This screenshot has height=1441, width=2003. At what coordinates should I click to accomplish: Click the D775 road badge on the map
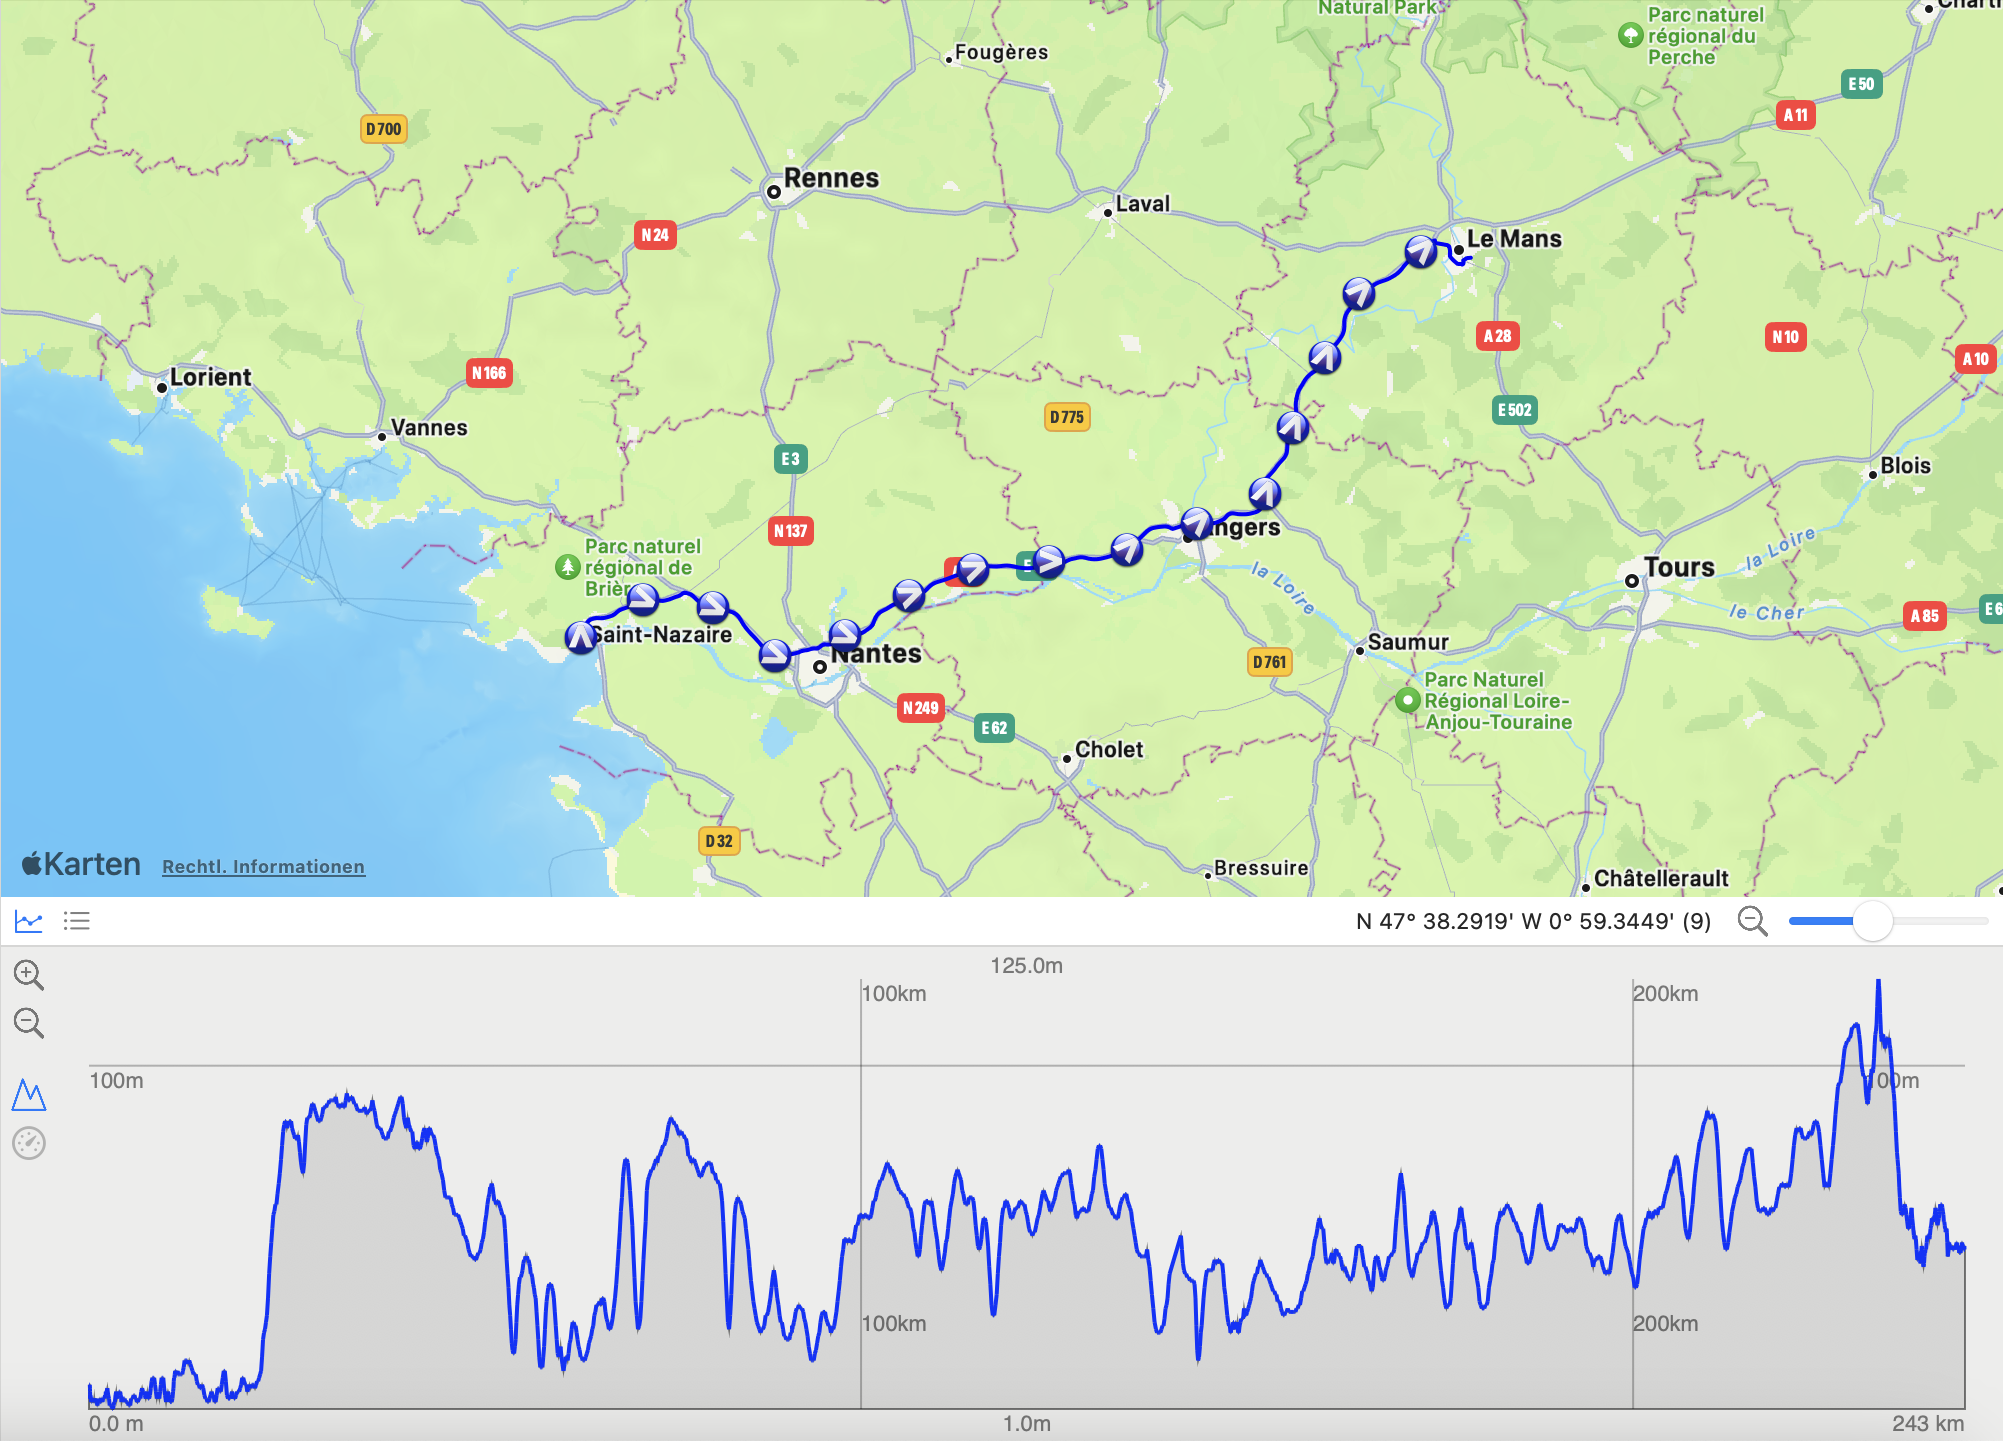tap(1066, 419)
